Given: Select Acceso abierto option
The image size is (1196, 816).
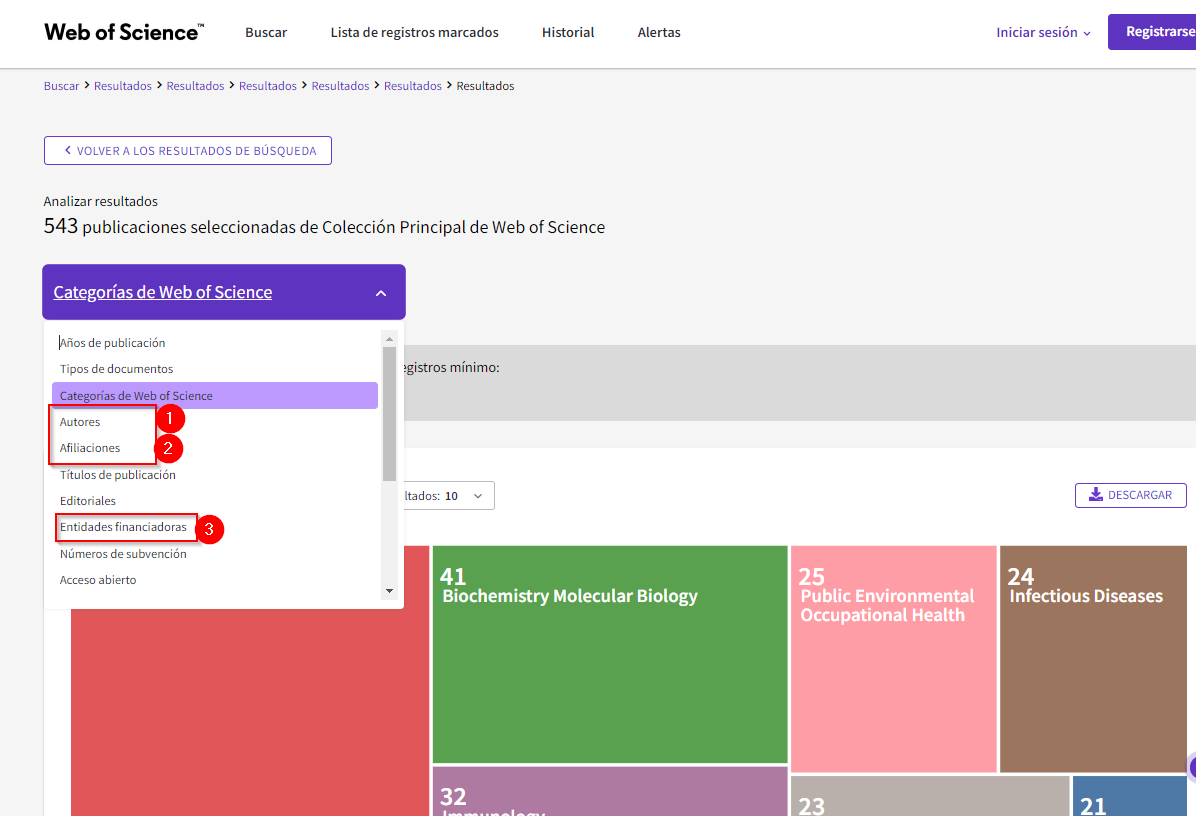Looking at the screenshot, I should pos(98,580).
